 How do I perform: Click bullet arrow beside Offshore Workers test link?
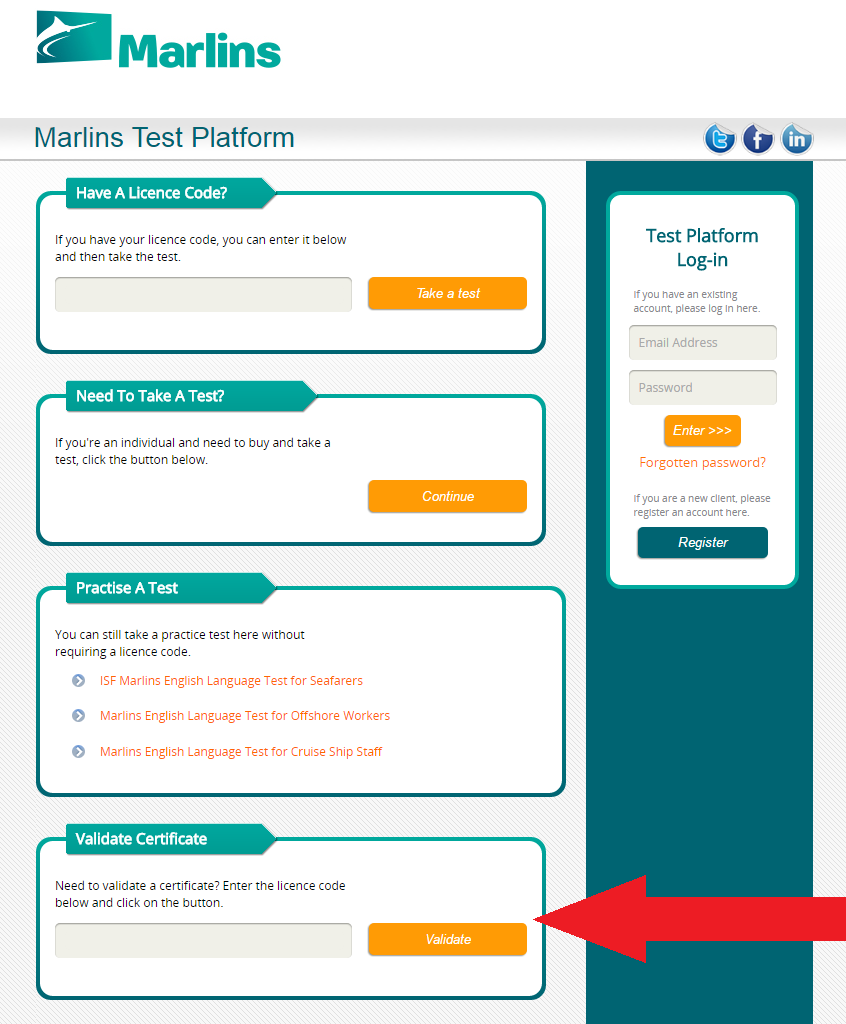tap(78, 716)
